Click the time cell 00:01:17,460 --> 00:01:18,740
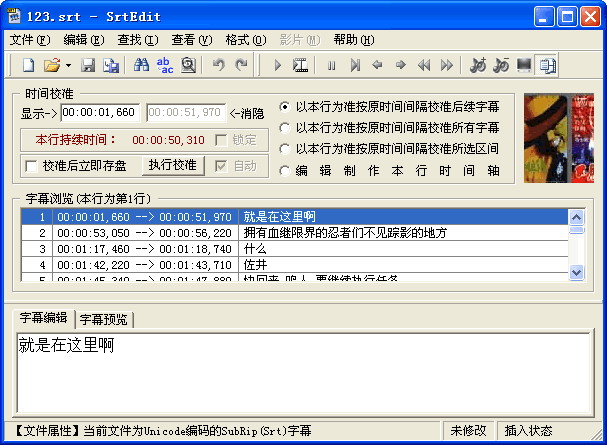 144,249
